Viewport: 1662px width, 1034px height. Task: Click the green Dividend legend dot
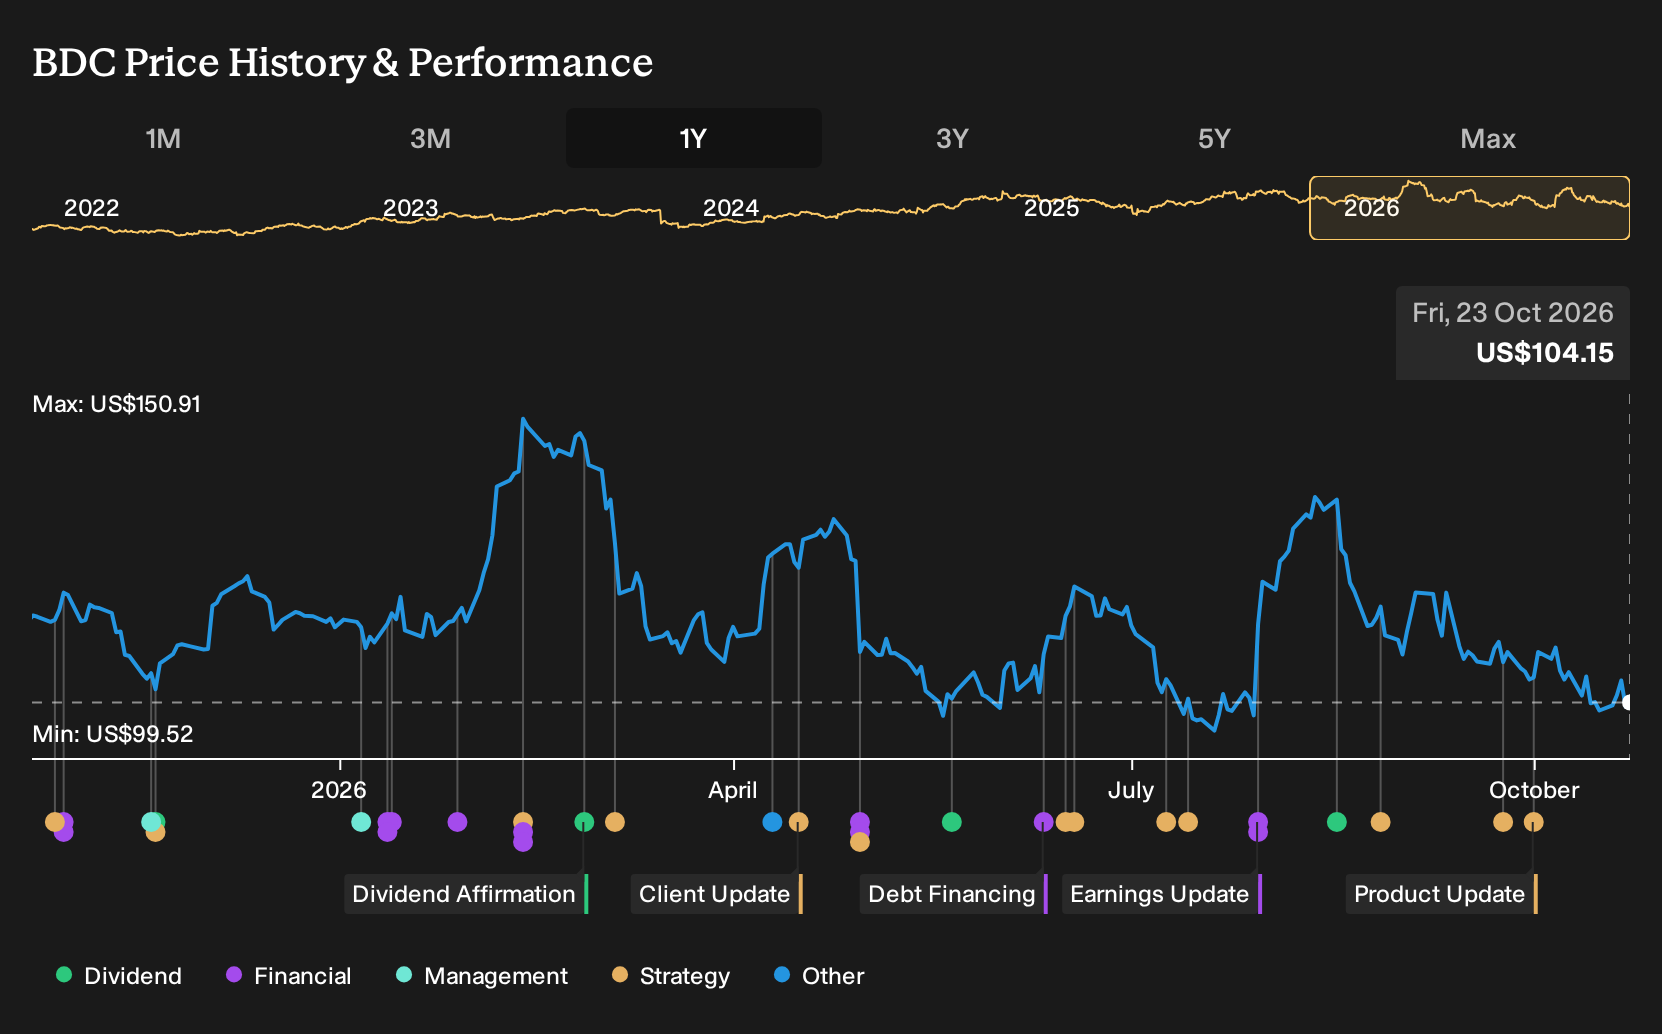(x=64, y=974)
